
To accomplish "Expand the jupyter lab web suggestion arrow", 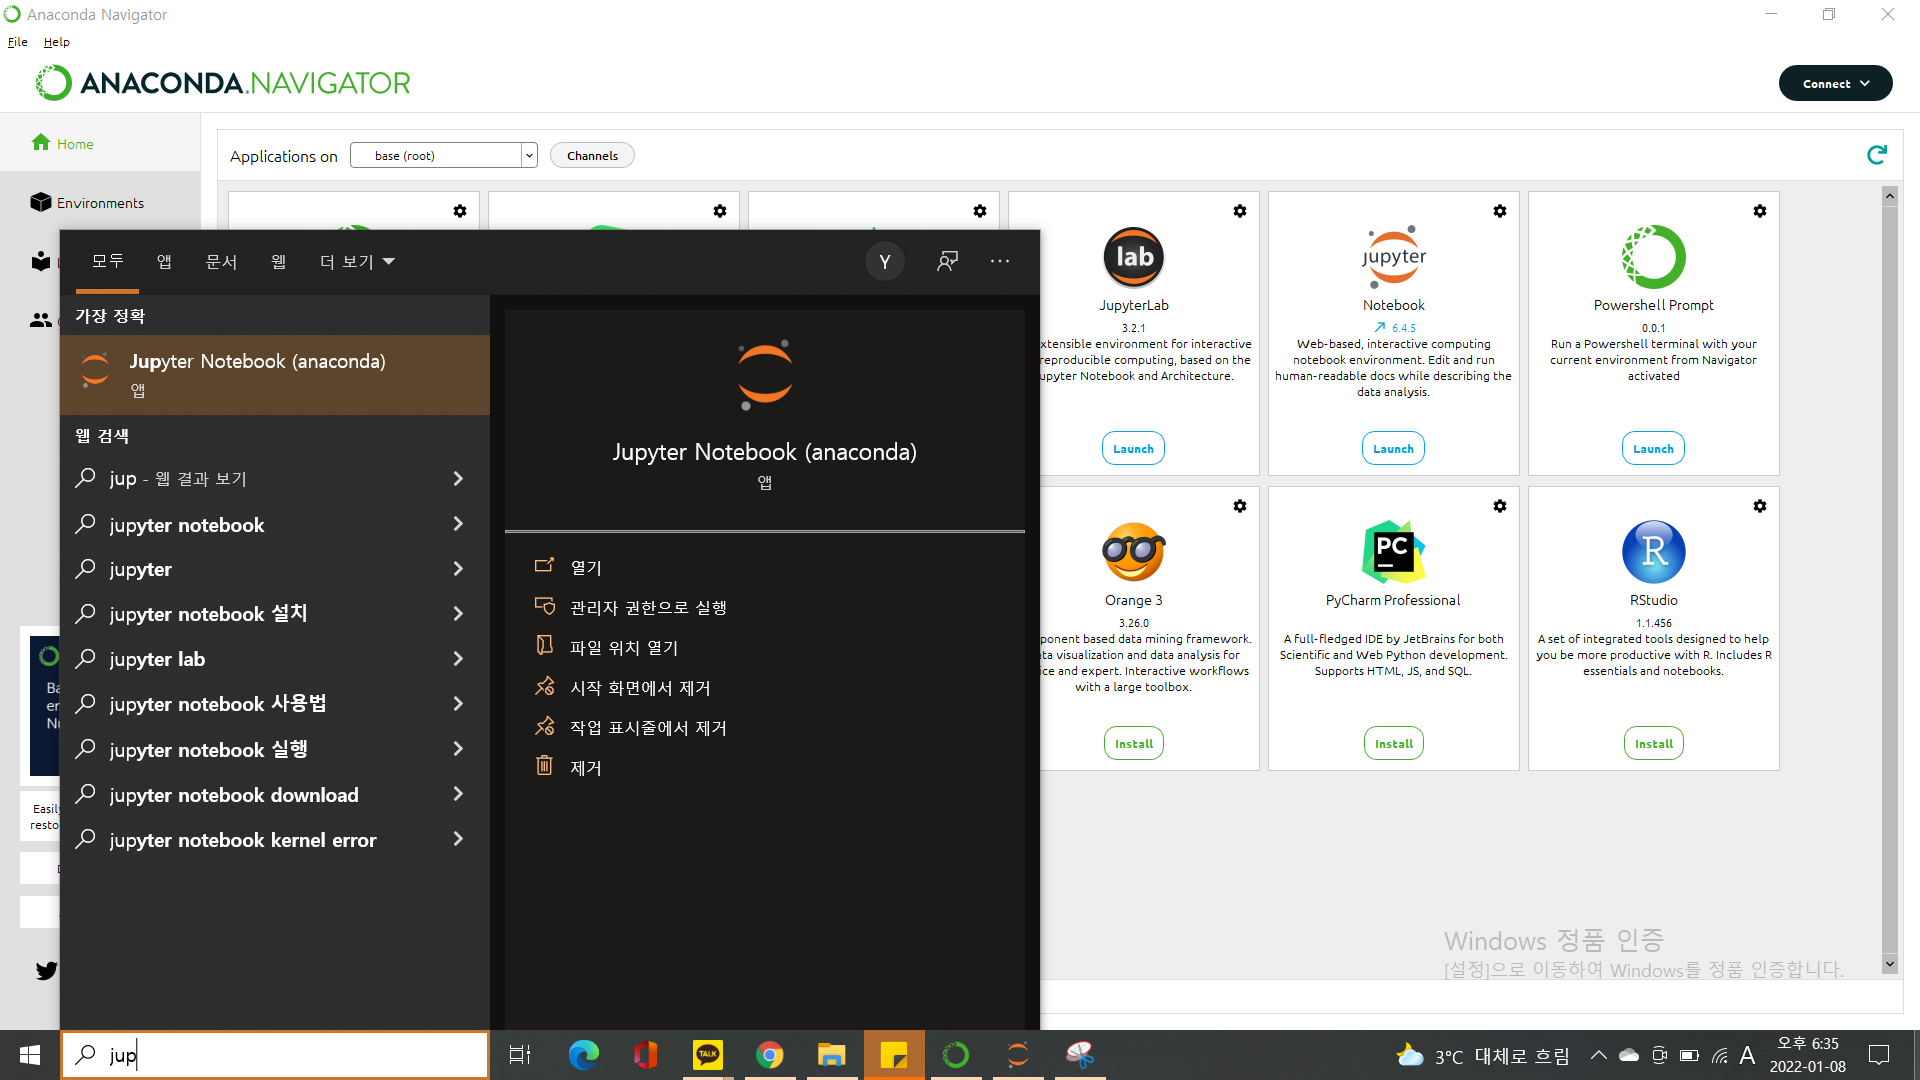I will coord(458,659).
